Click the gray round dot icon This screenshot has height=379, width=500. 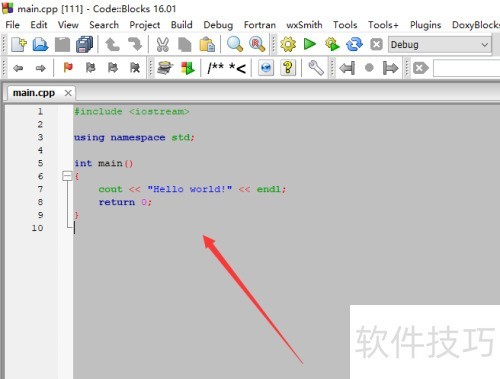click(x=369, y=68)
